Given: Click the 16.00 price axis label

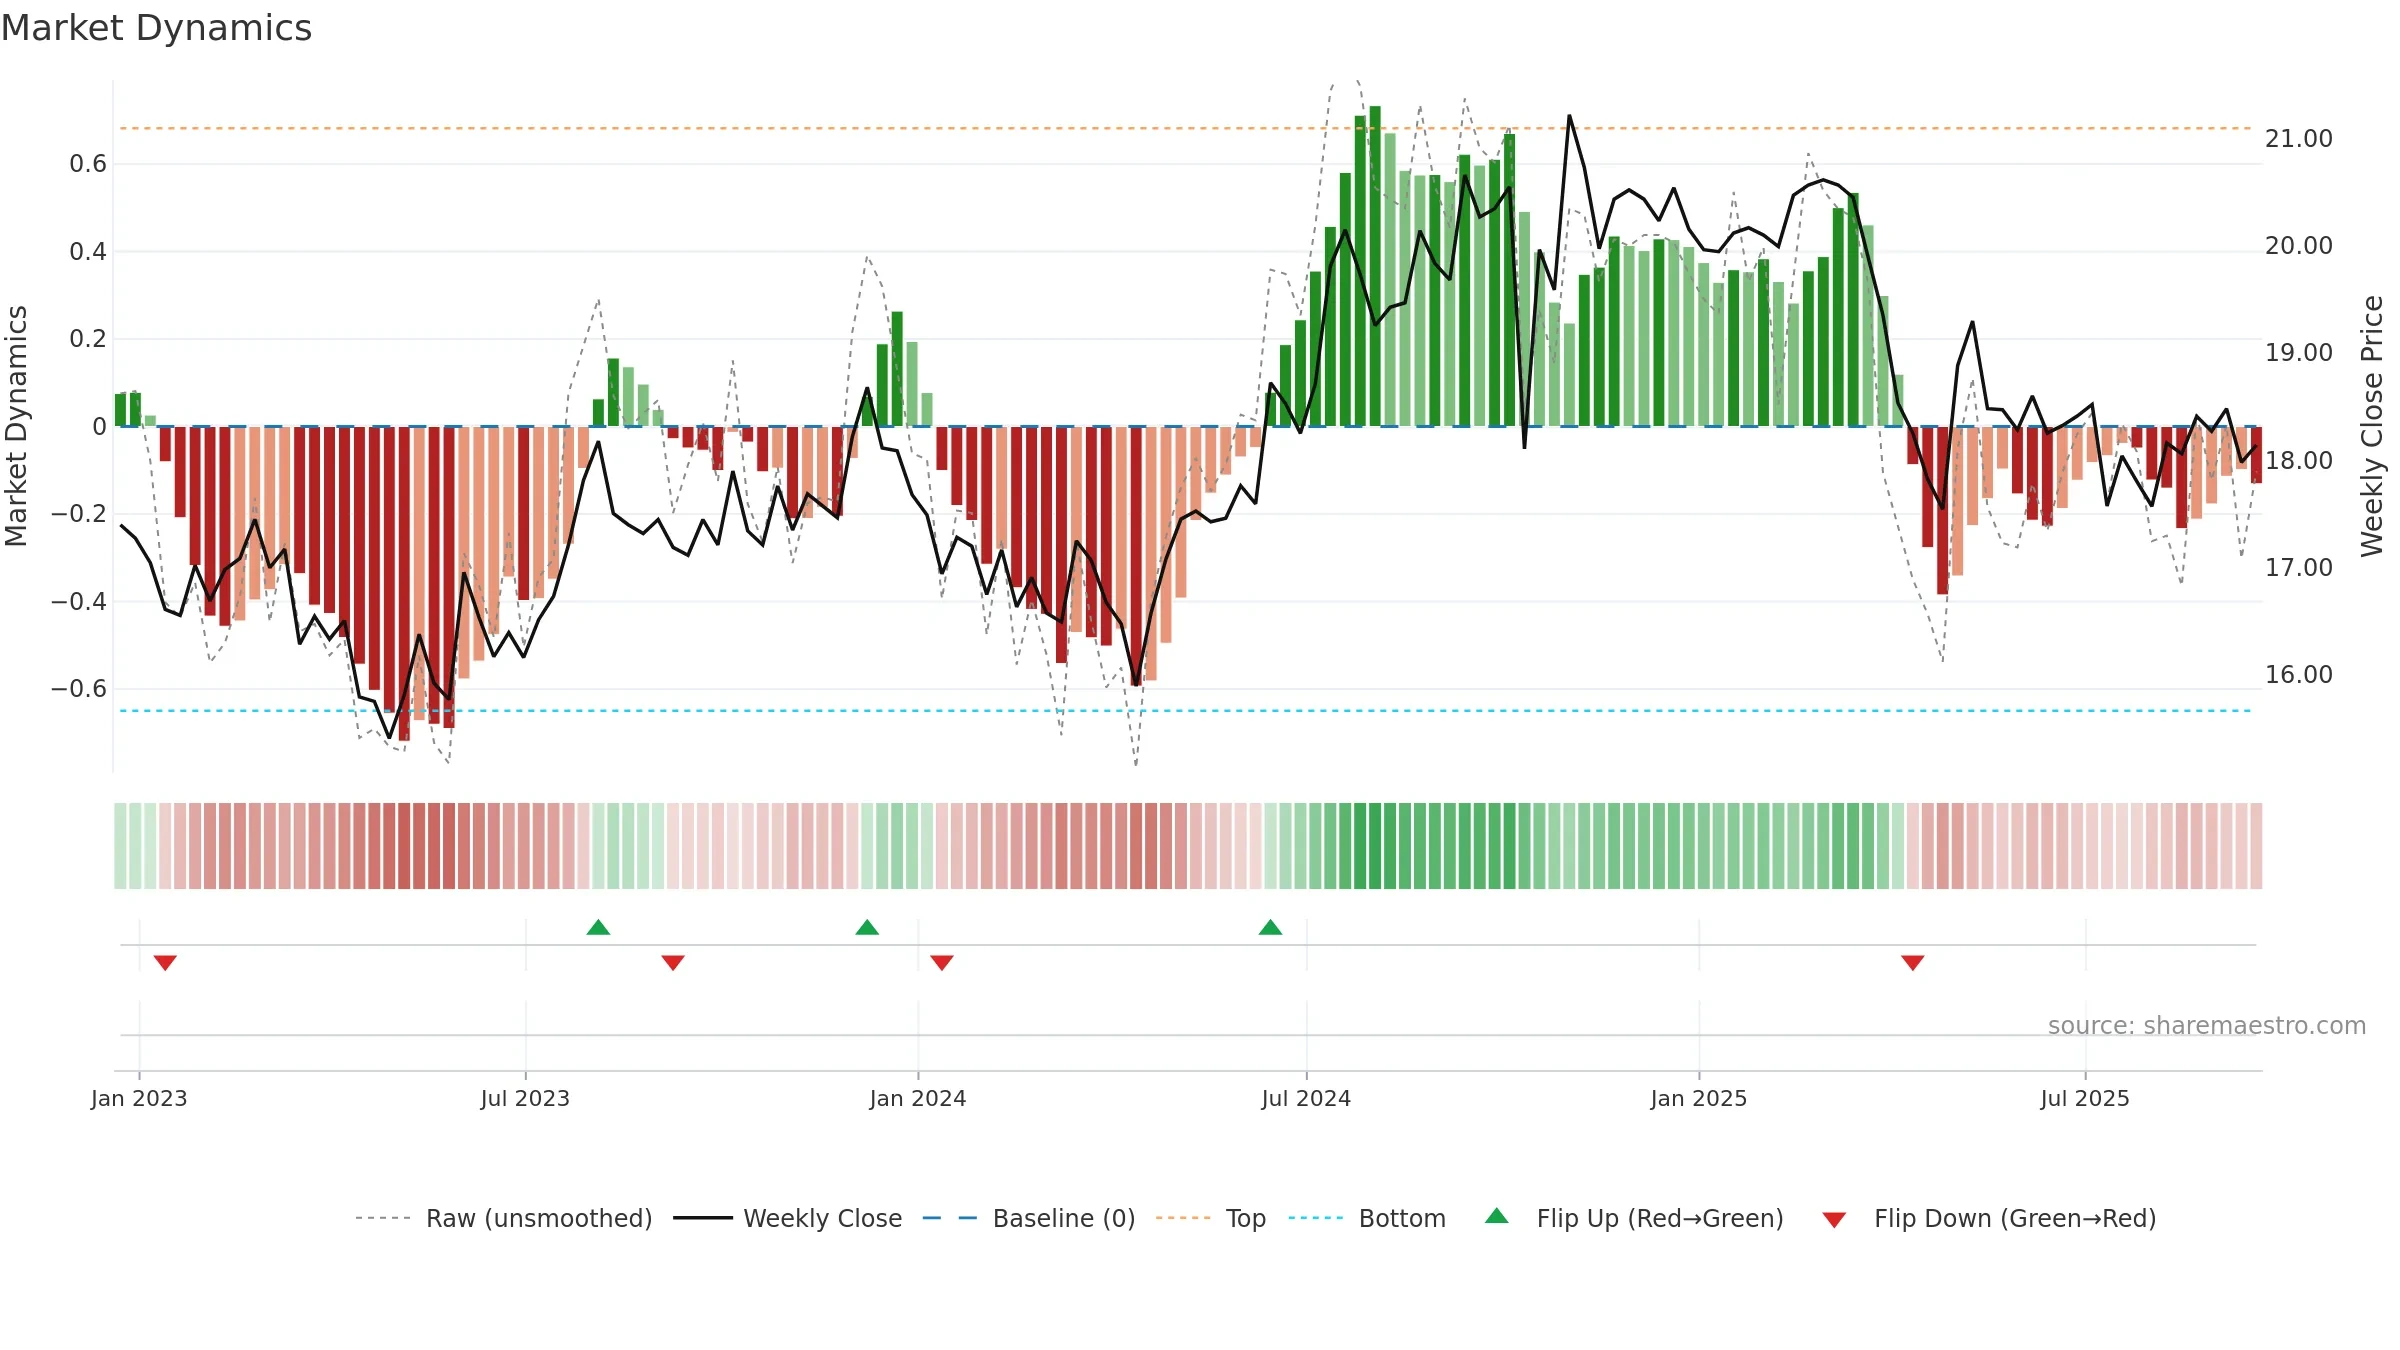Looking at the screenshot, I should [x=2299, y=674].
